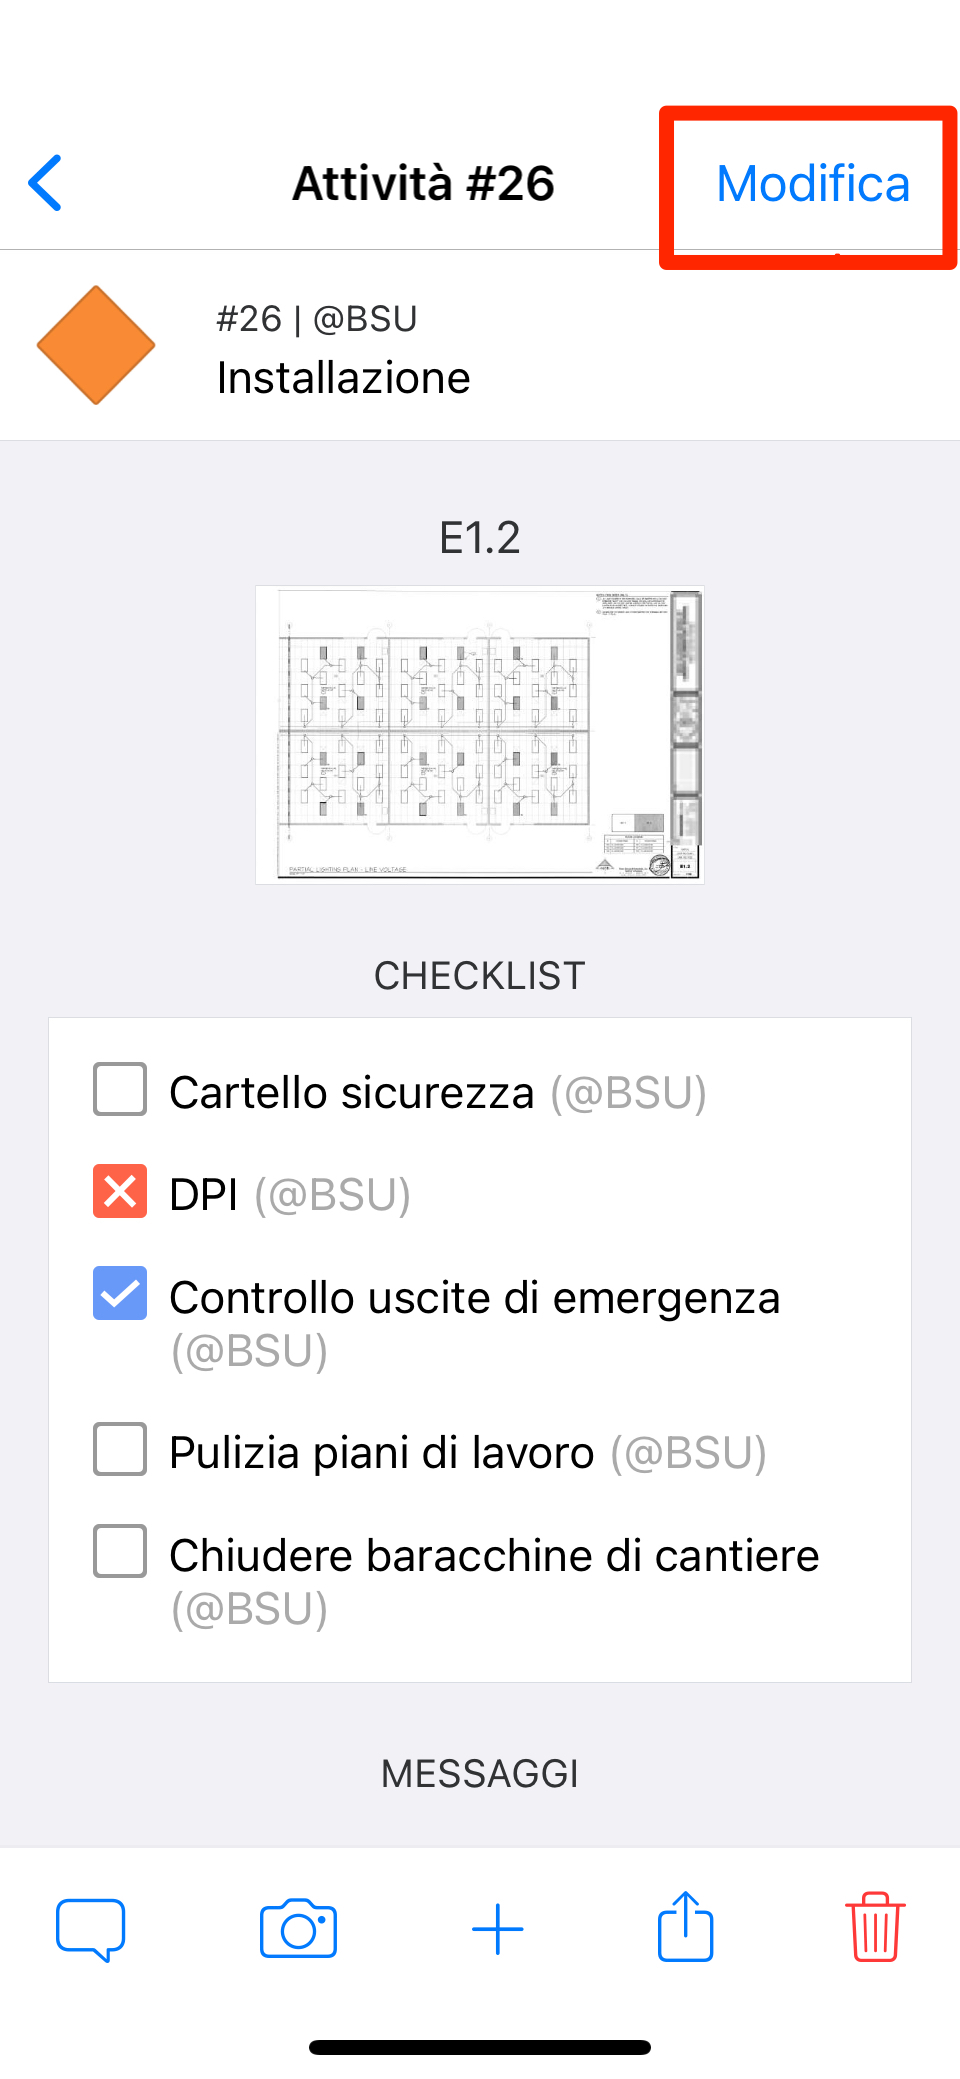Tap the share export icon
960x2079 pixels.
[685, 1926]
